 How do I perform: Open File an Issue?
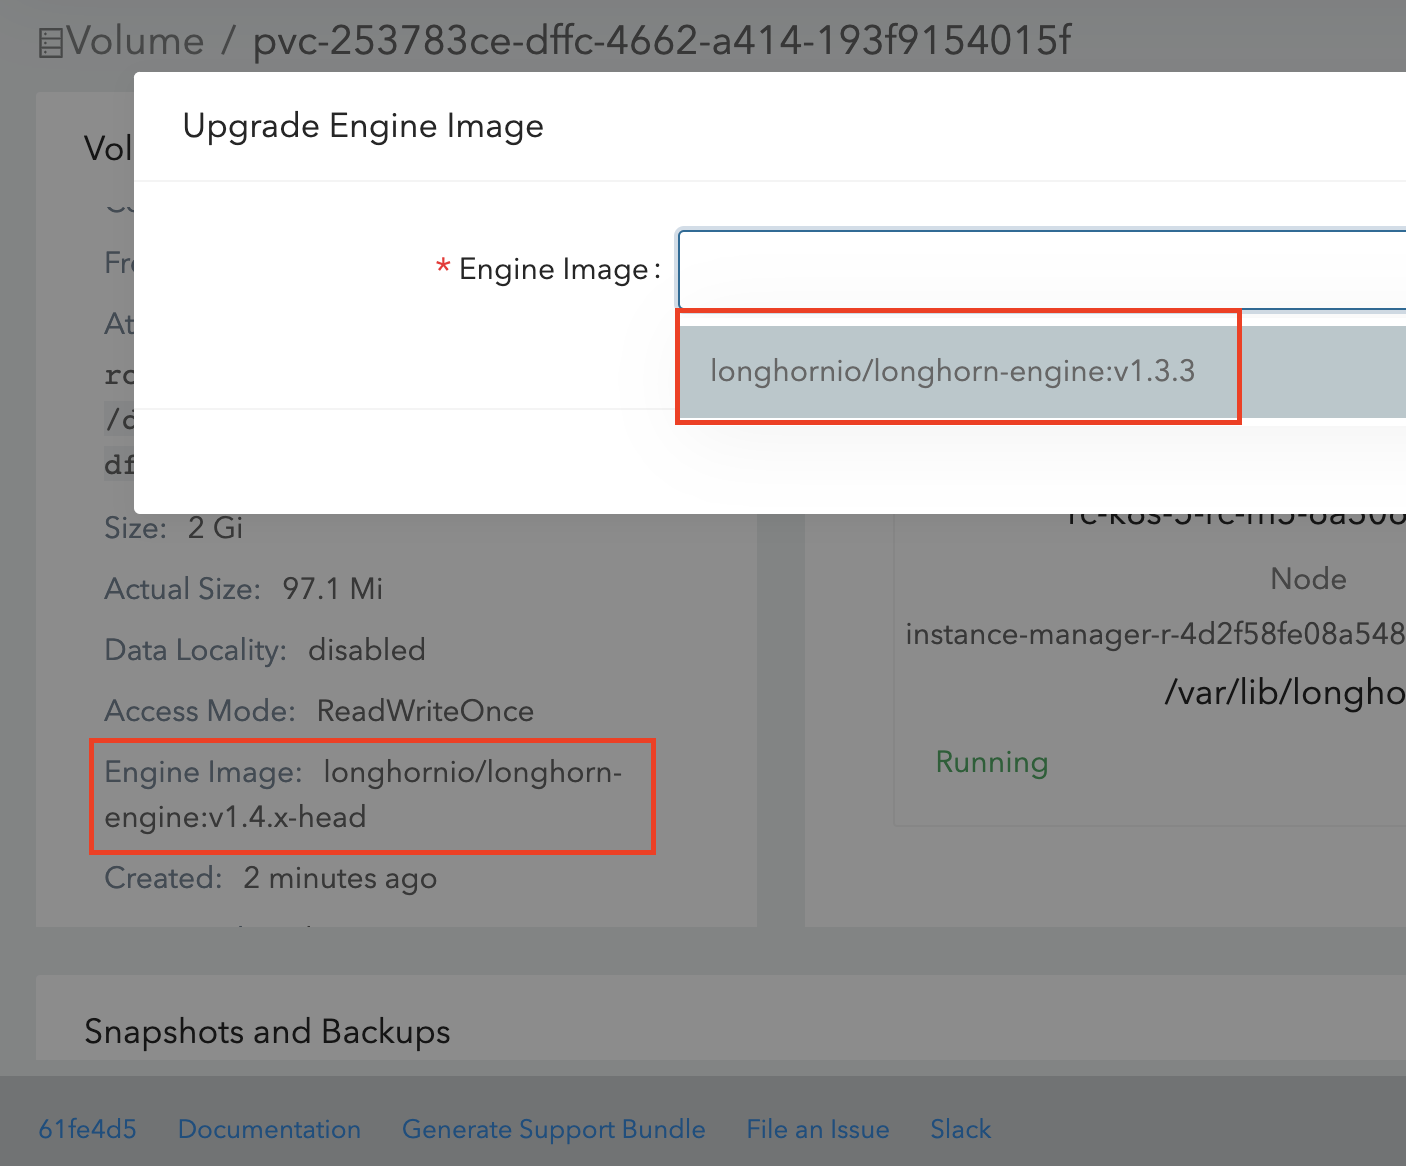tap(817, 1129)
